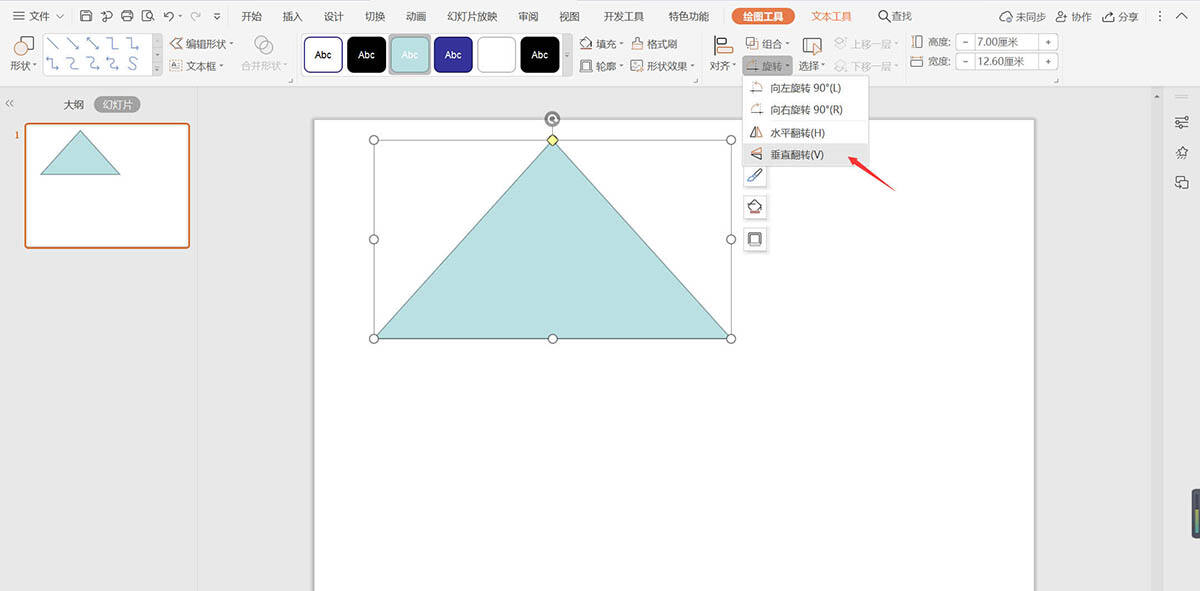The image size is (1200, 591).
Task: Click Edit Shape (编辑形状)
Action: (201, 44)
